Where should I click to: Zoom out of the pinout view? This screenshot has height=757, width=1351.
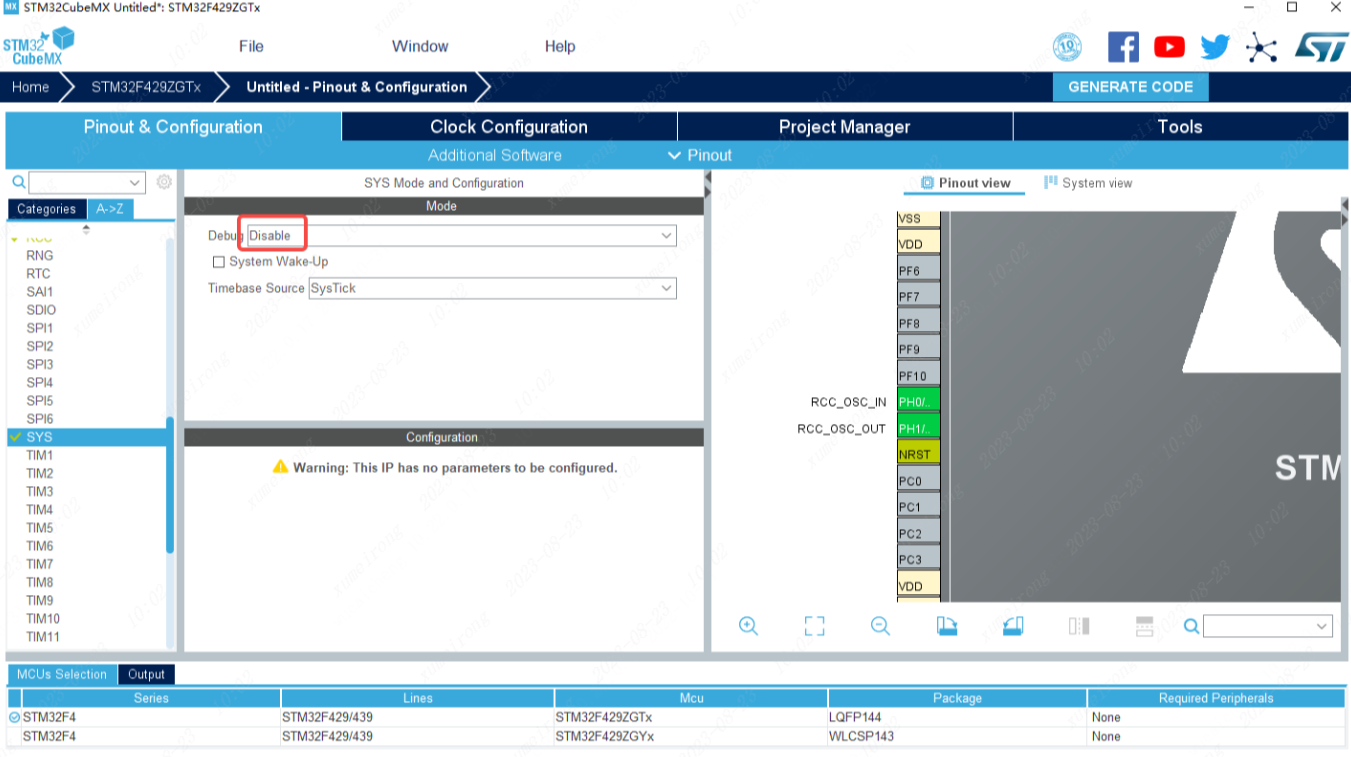880,626
